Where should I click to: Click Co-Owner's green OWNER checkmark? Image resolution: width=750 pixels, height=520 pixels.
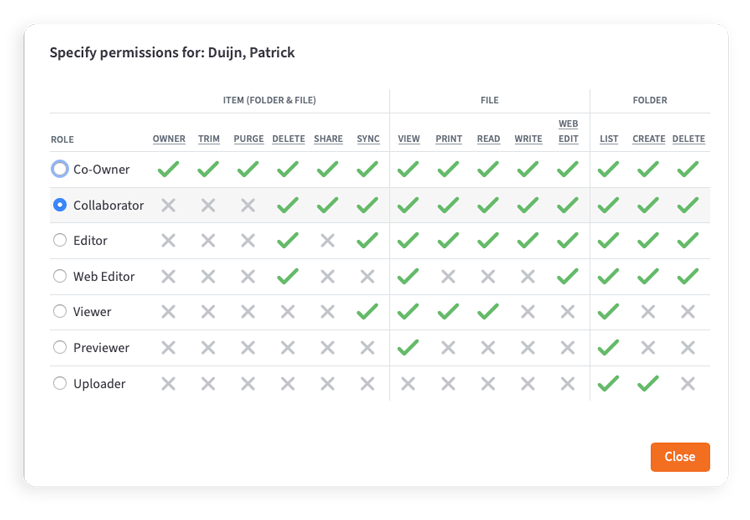168,170
